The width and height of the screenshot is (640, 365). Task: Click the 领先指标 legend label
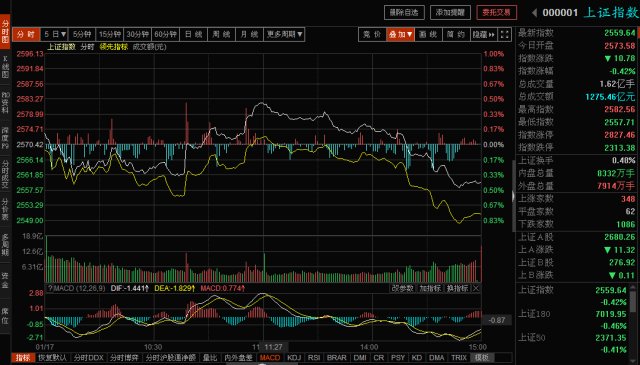pos(113,47)
